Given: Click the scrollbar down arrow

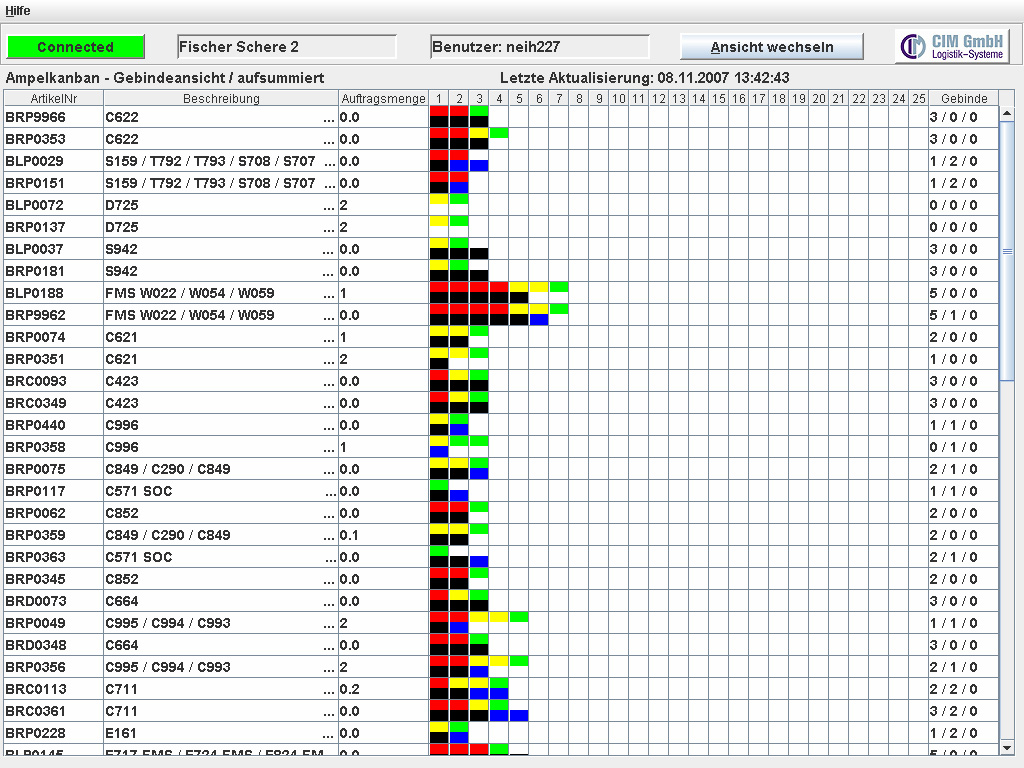Looking at the screenshot, I should tap(1007, 747).
